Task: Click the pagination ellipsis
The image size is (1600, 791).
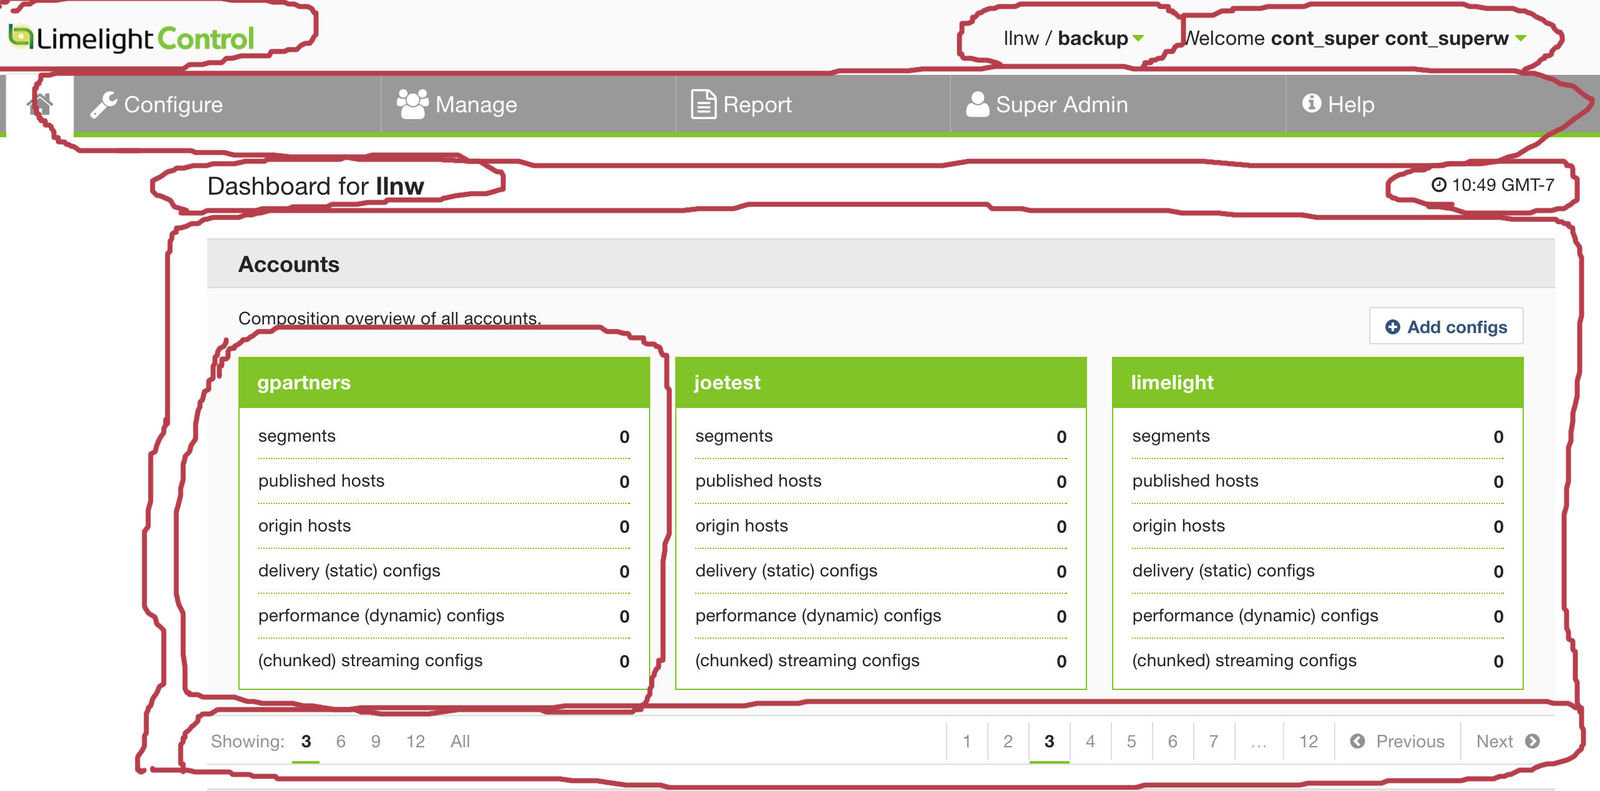Action: pyautogui.click(x=1258, y=741)
